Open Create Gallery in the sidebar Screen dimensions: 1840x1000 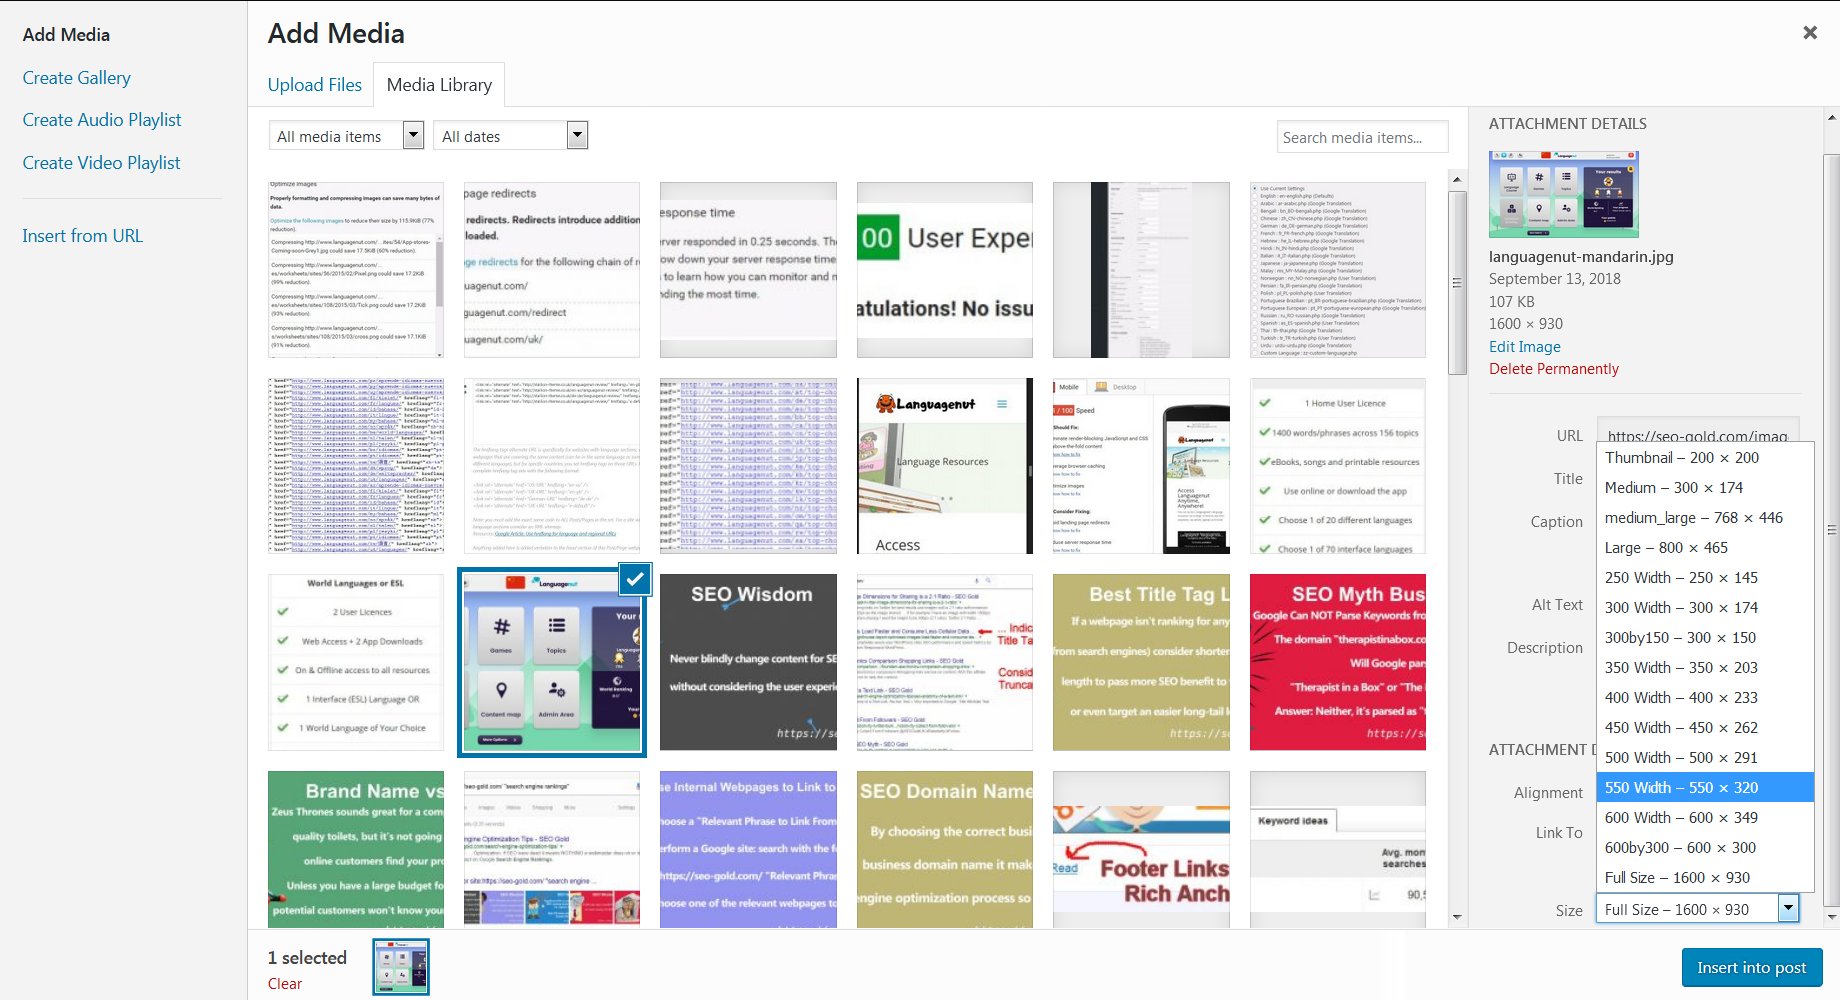pyautogui.click(x=76, y=78)
